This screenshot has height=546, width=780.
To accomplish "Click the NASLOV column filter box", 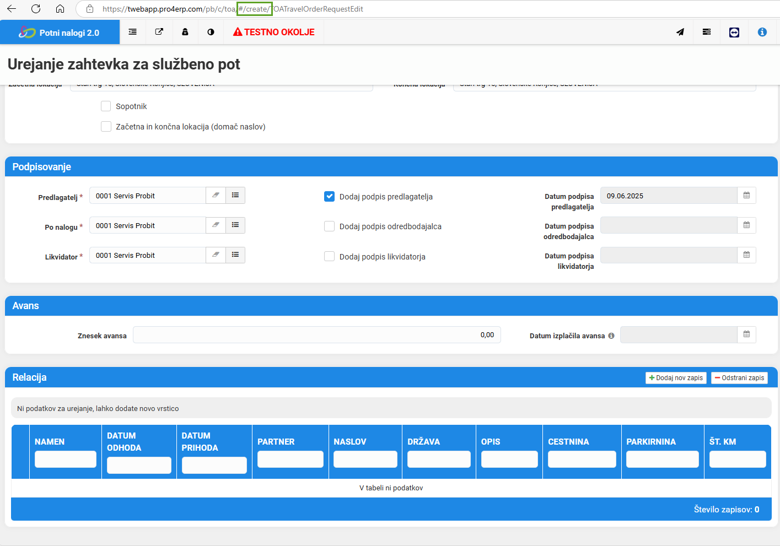I will point(365,459).
